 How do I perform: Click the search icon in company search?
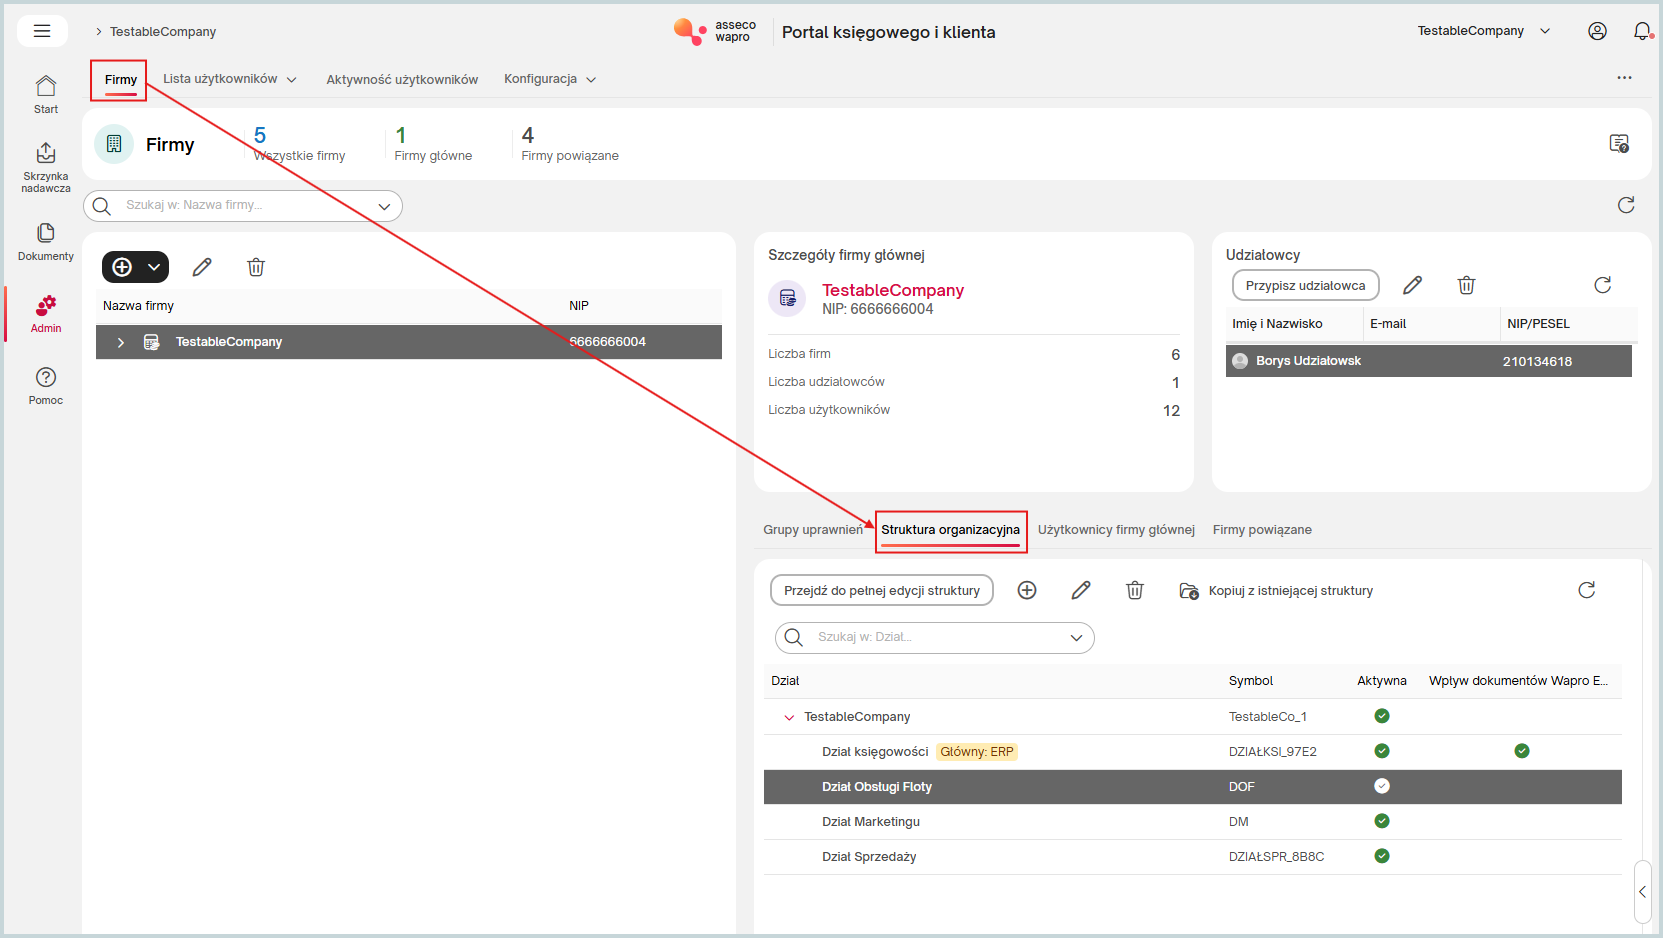101,206
